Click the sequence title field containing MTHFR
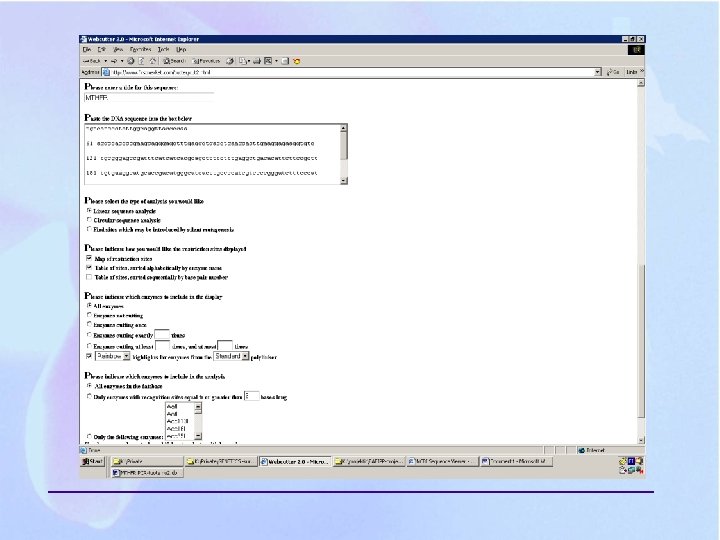The width and height of the screenshot is (720, 540). pyautogui.click(x=149, y=97)
